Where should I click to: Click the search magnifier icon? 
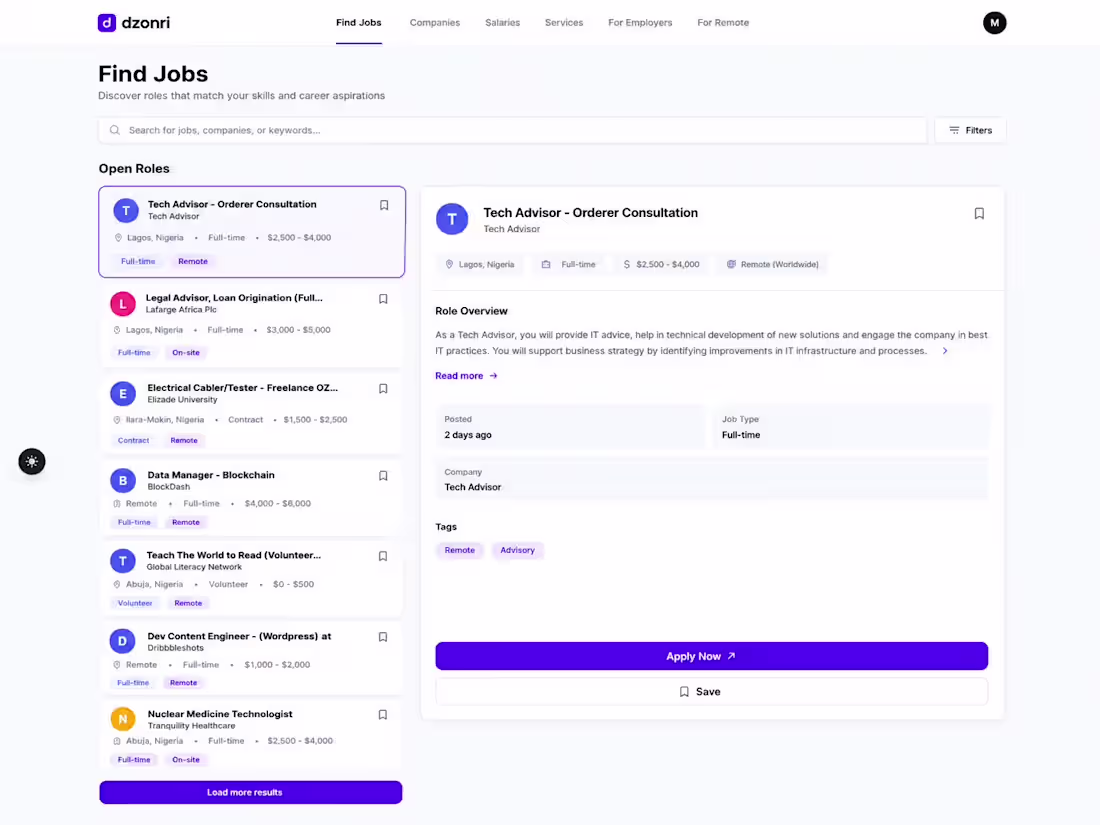115,130
